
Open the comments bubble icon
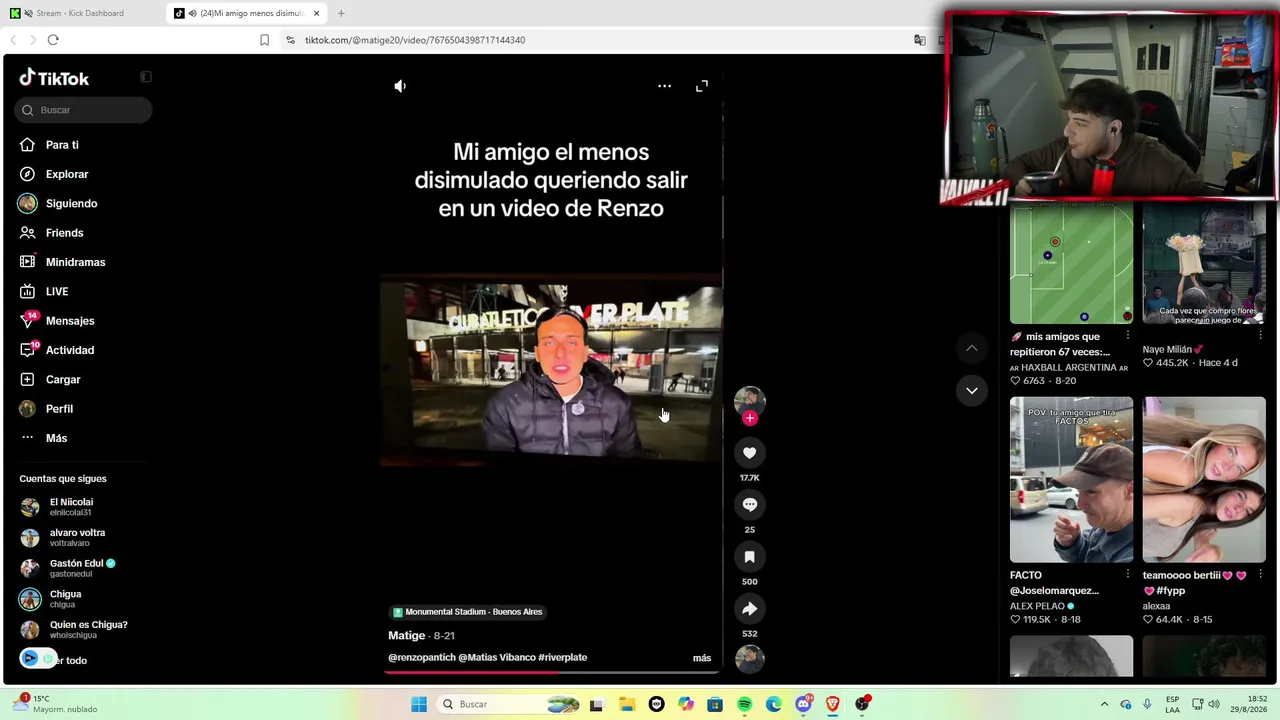tap(749, 505)
